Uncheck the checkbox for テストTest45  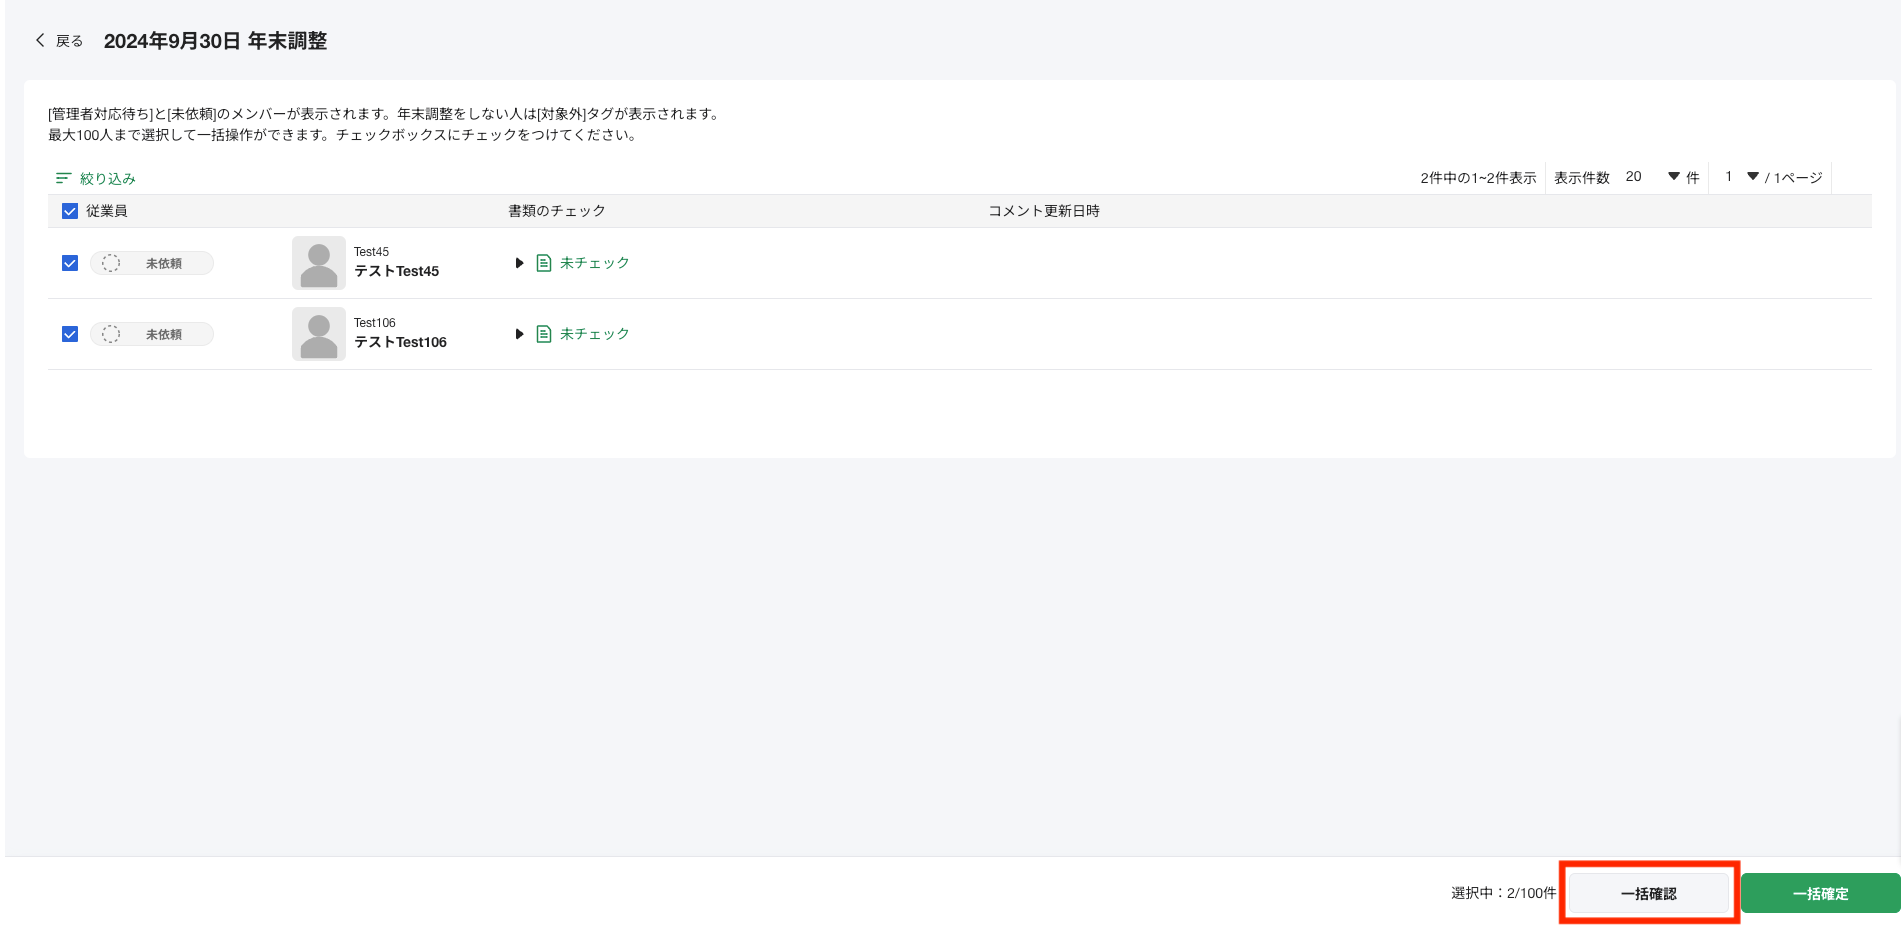click(x=69, y=262)
